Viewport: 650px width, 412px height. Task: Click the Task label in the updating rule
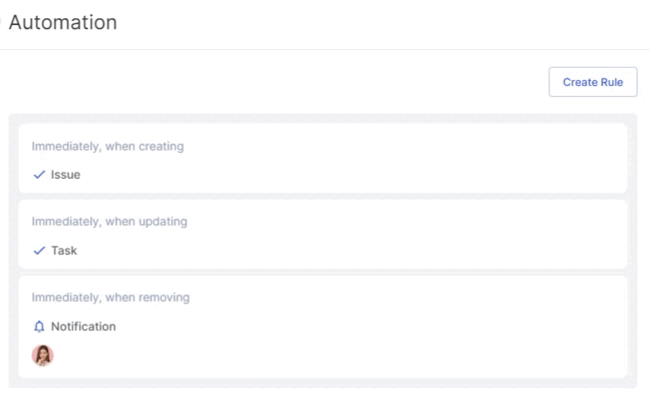tap(64, 250)
